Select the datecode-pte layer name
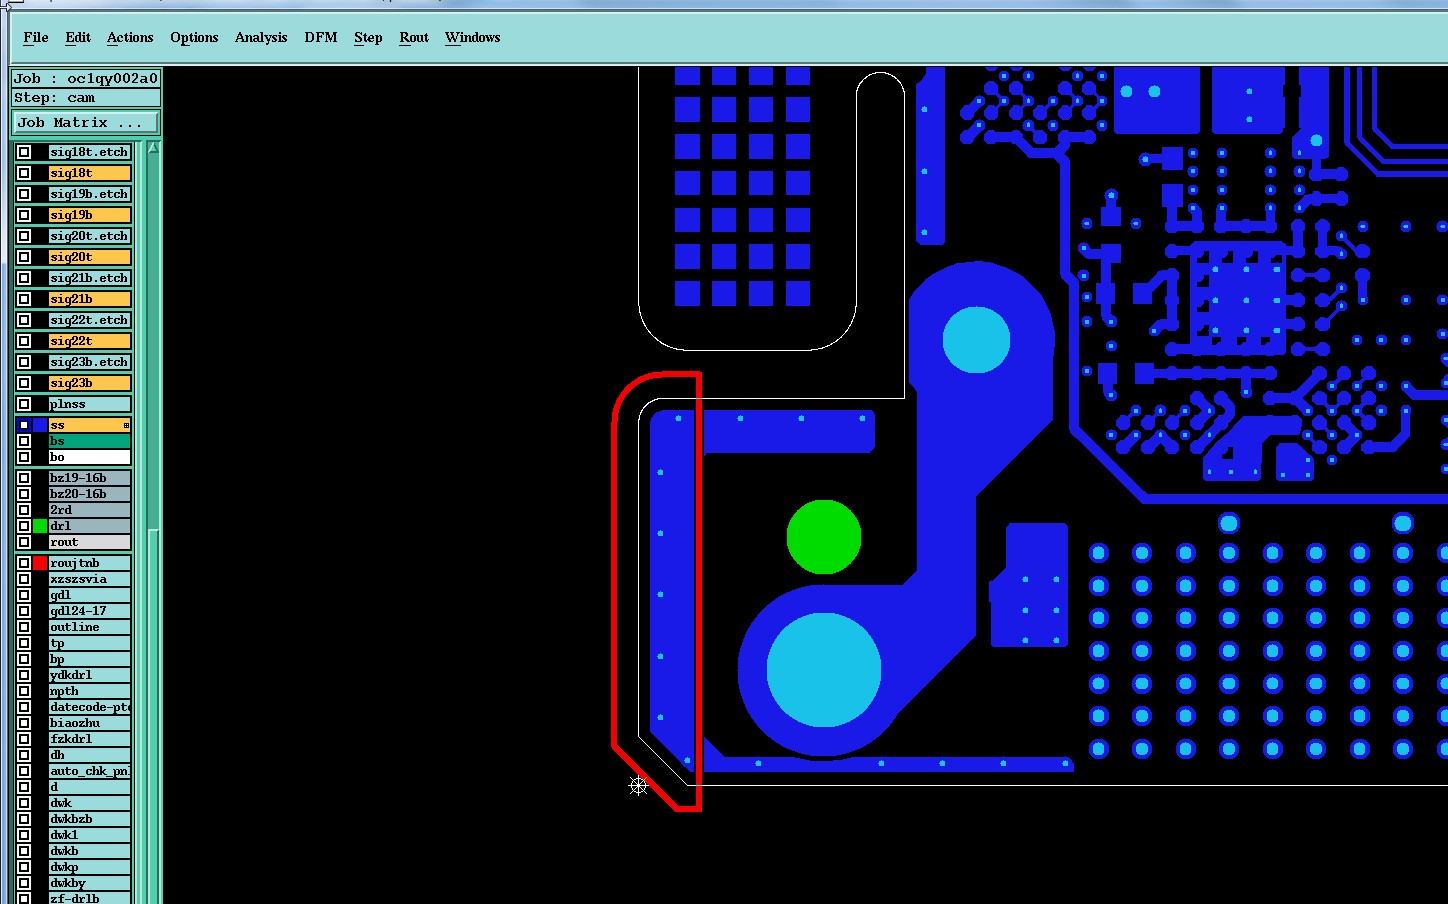 click(x=89, y=707)
